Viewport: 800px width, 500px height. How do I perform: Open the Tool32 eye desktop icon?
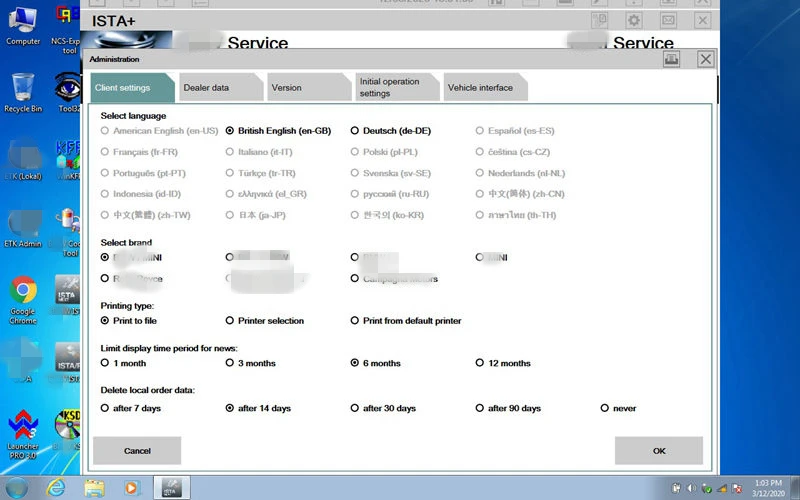[68, 93]
